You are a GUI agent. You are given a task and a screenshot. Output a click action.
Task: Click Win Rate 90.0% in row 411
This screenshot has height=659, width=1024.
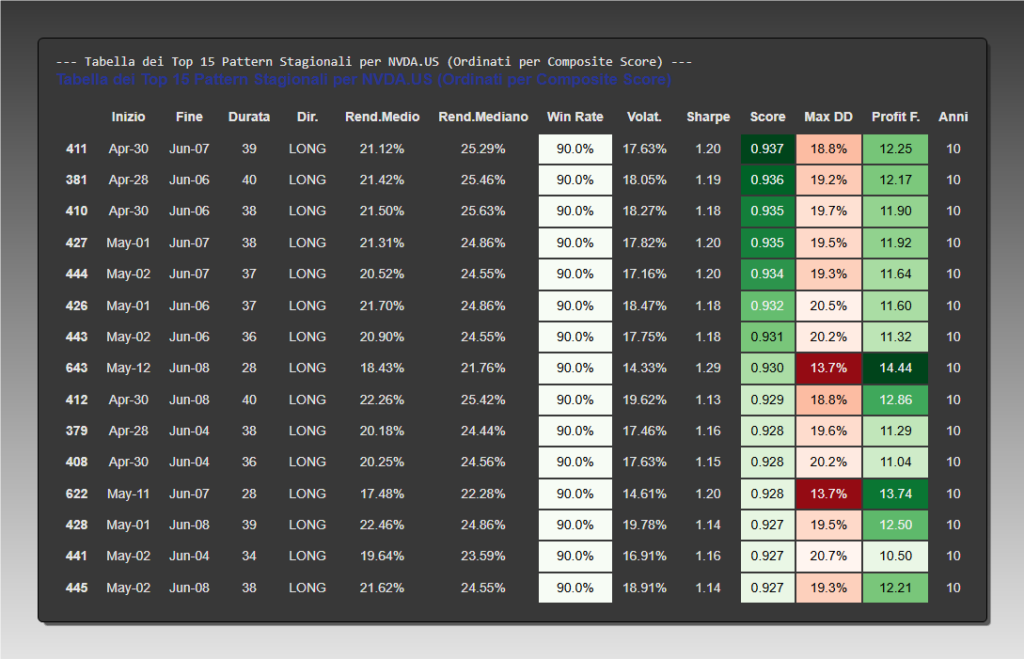(x=575, y=149)
